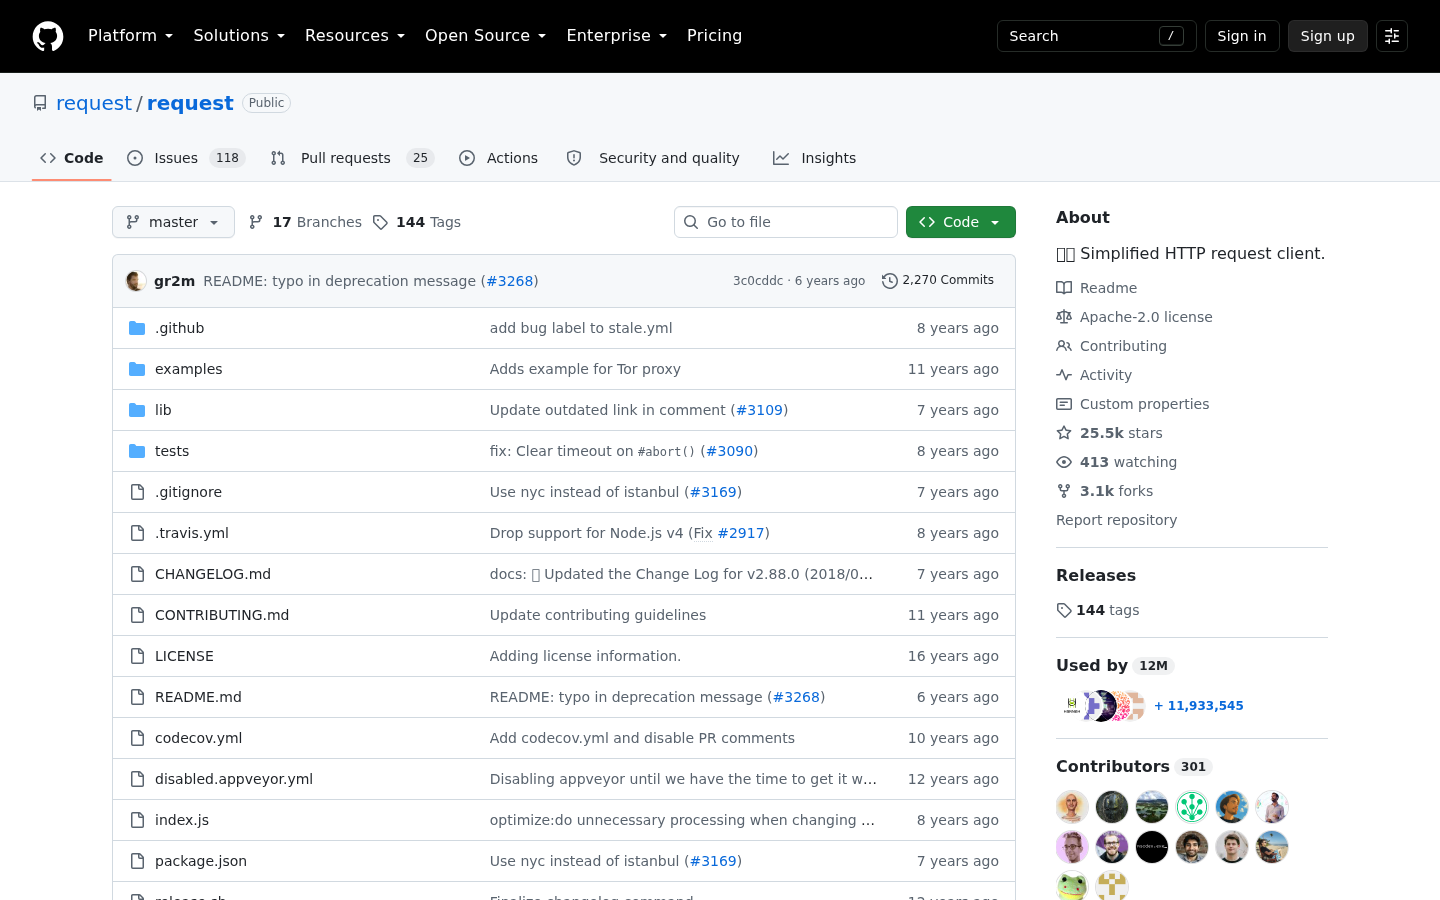Image resolution: width=1440 pixels, height=900 pixels.
Task: Switch to the Actions tab
Action: tap(498, 158)
